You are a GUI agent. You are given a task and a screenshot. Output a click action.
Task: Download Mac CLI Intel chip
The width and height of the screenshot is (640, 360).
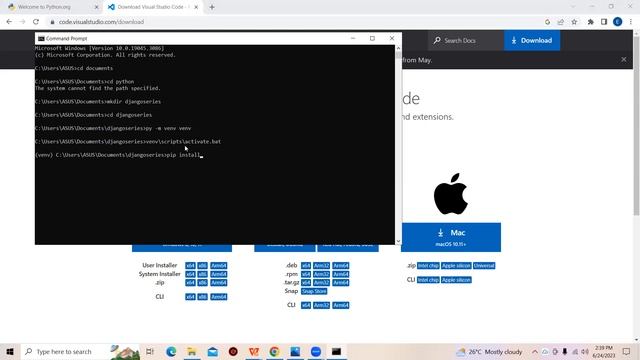click(x=428, y=280)
